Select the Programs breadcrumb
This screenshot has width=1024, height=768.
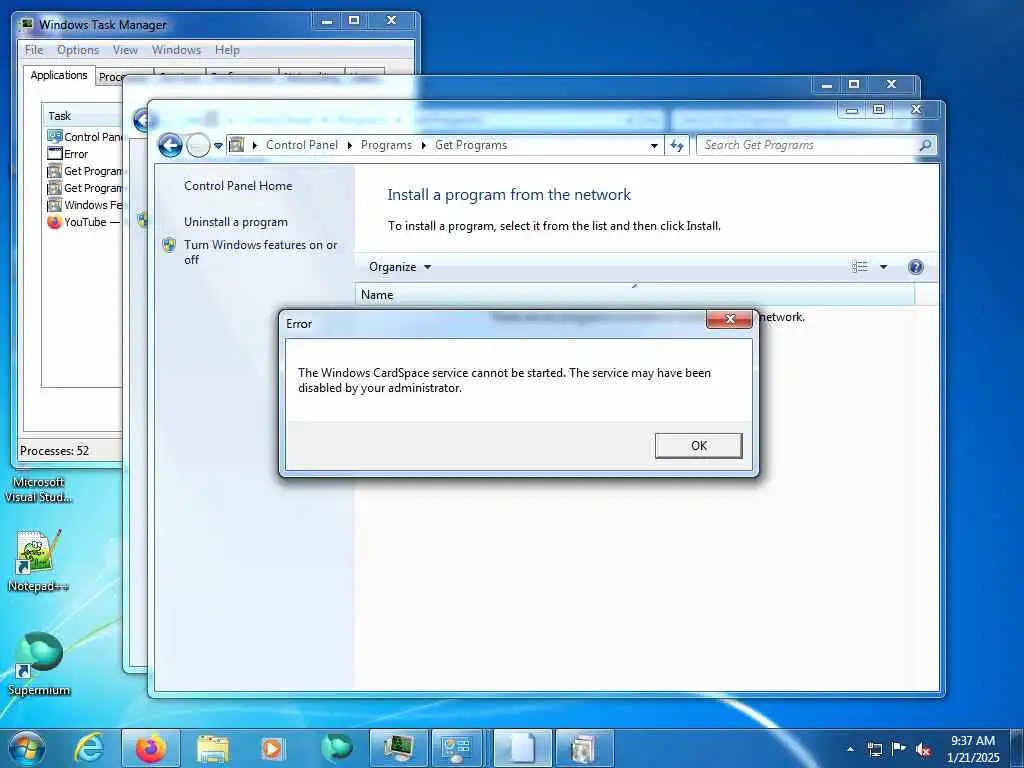pos(386,145)
